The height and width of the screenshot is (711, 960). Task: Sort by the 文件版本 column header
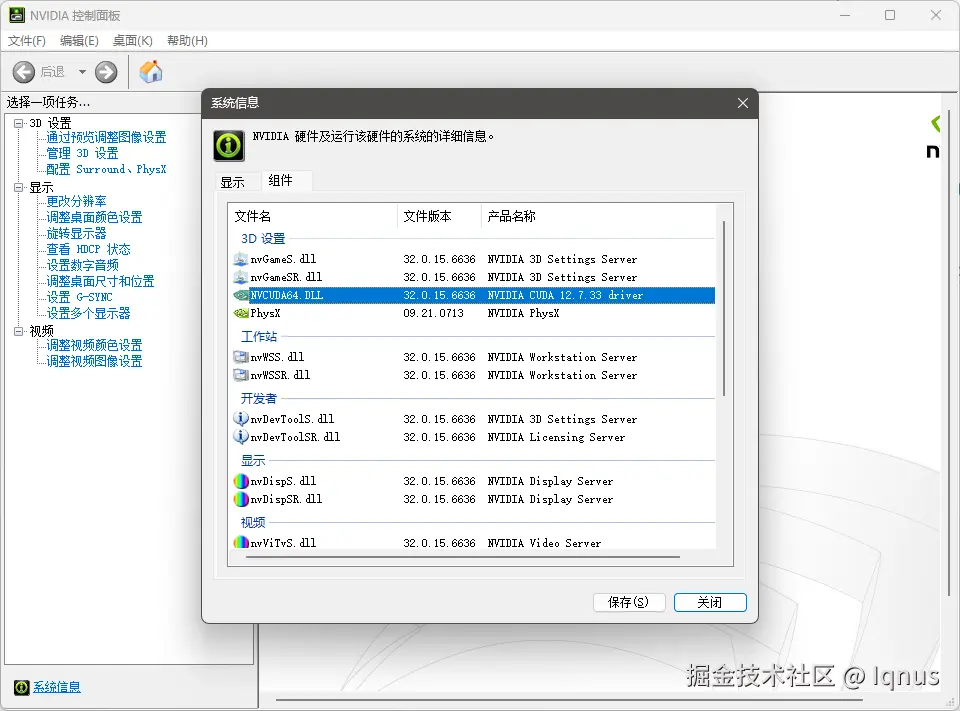click(440, 216)
